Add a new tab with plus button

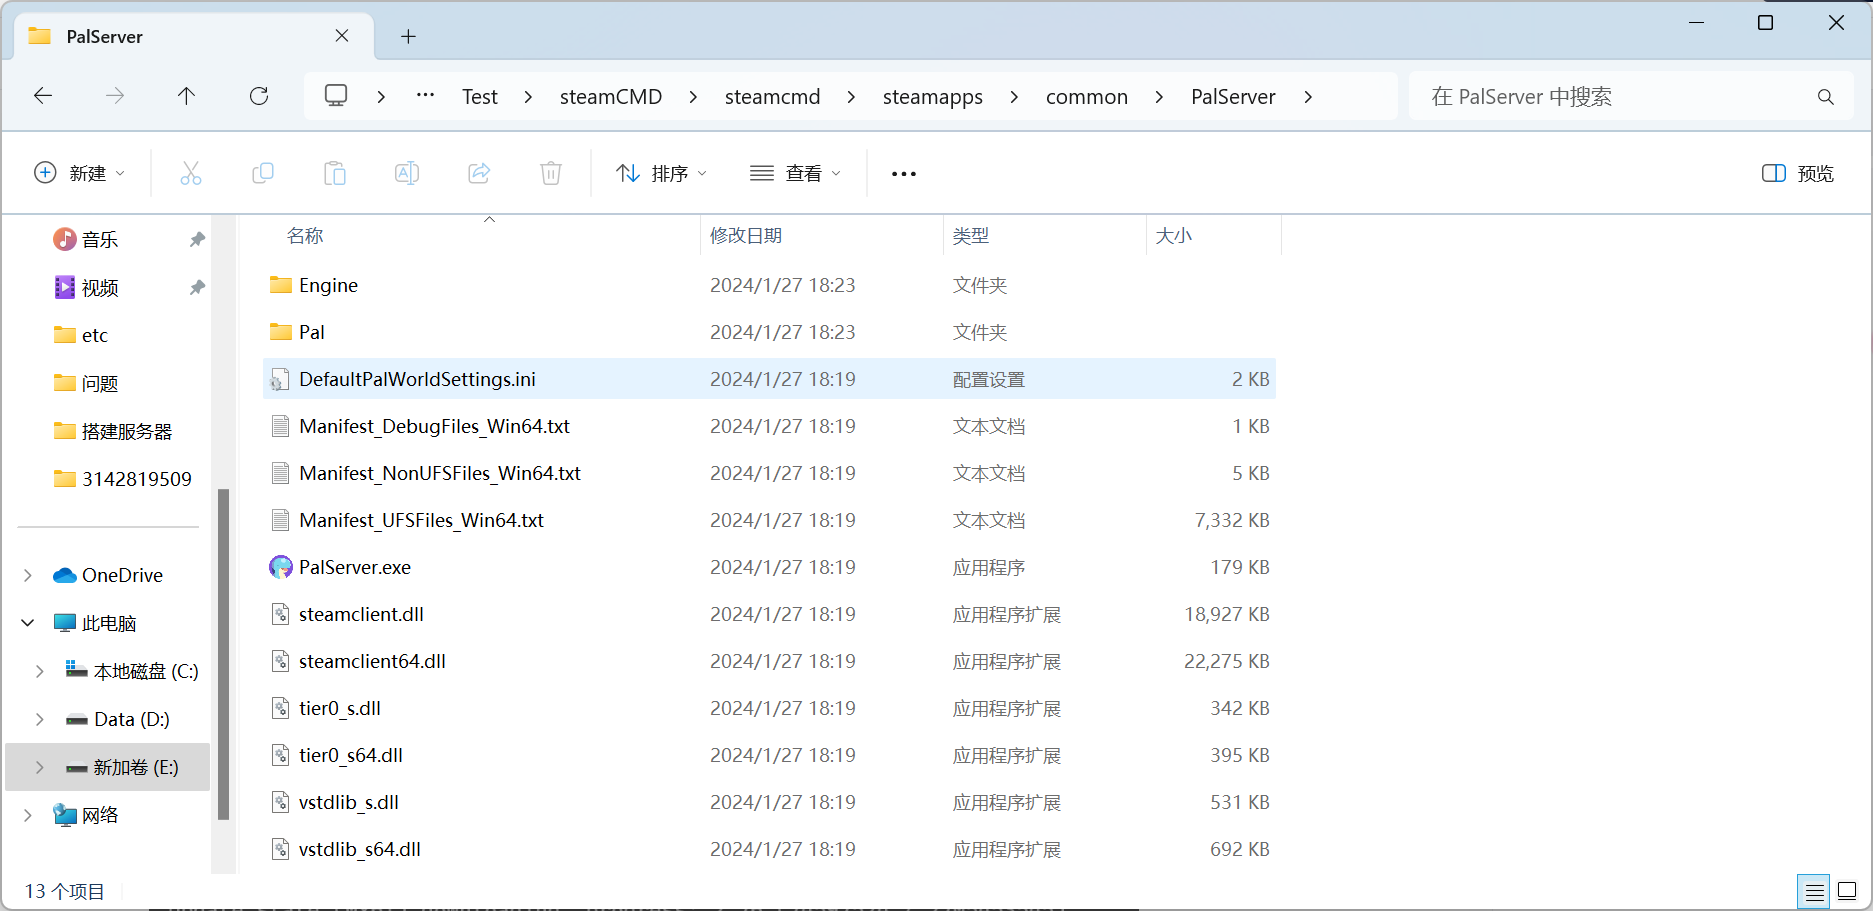tap(408, 36)
